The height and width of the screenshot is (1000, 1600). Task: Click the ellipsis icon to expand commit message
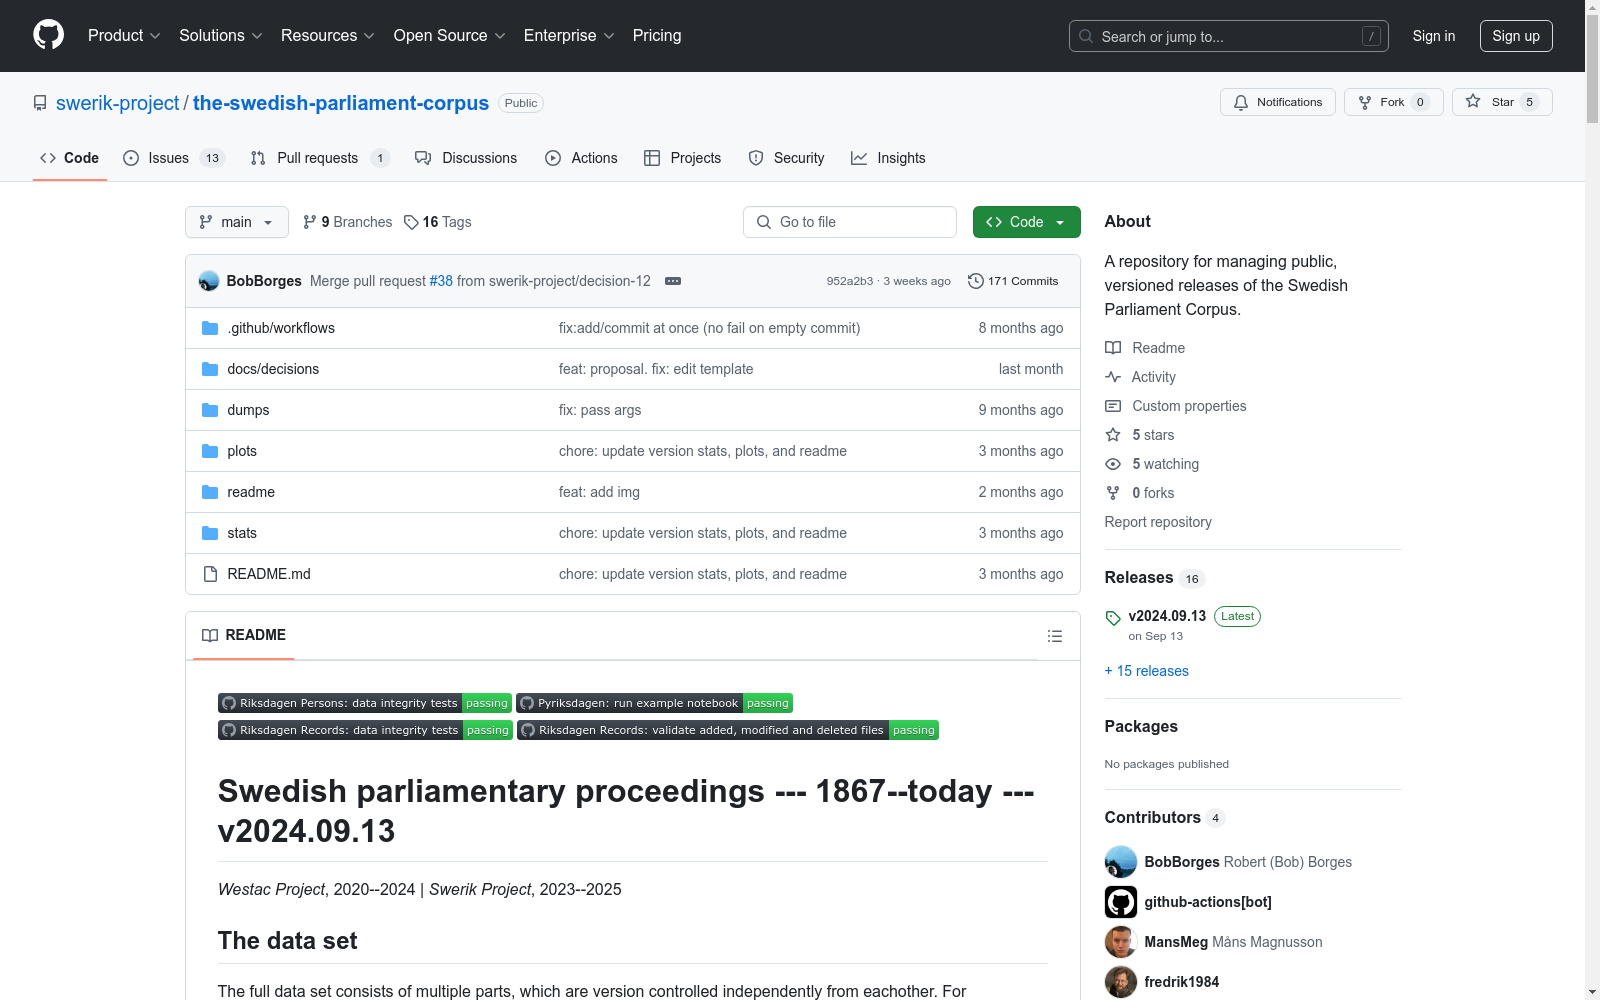(x=673, y=281)
